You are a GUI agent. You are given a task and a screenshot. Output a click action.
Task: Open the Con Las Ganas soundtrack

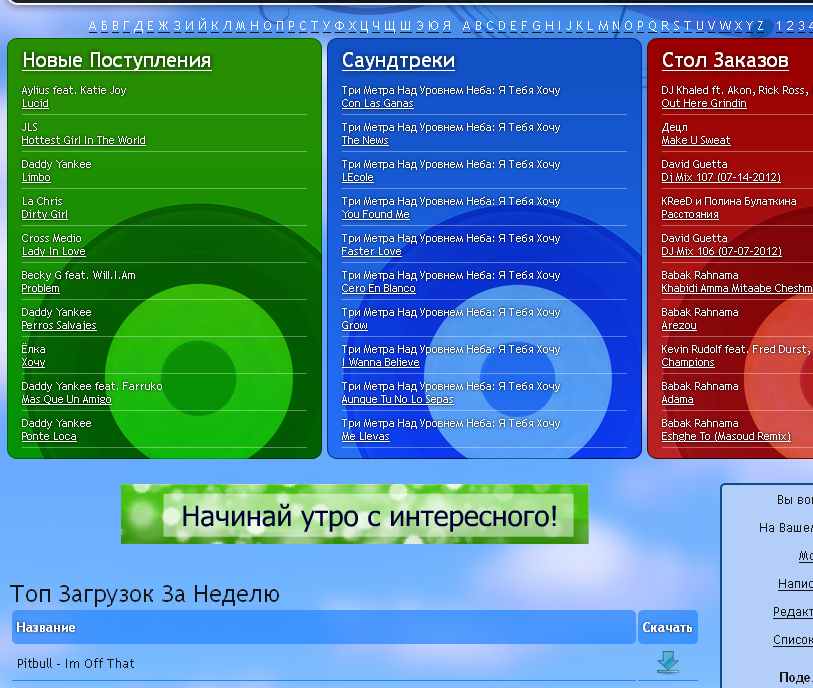pos(377,104)
